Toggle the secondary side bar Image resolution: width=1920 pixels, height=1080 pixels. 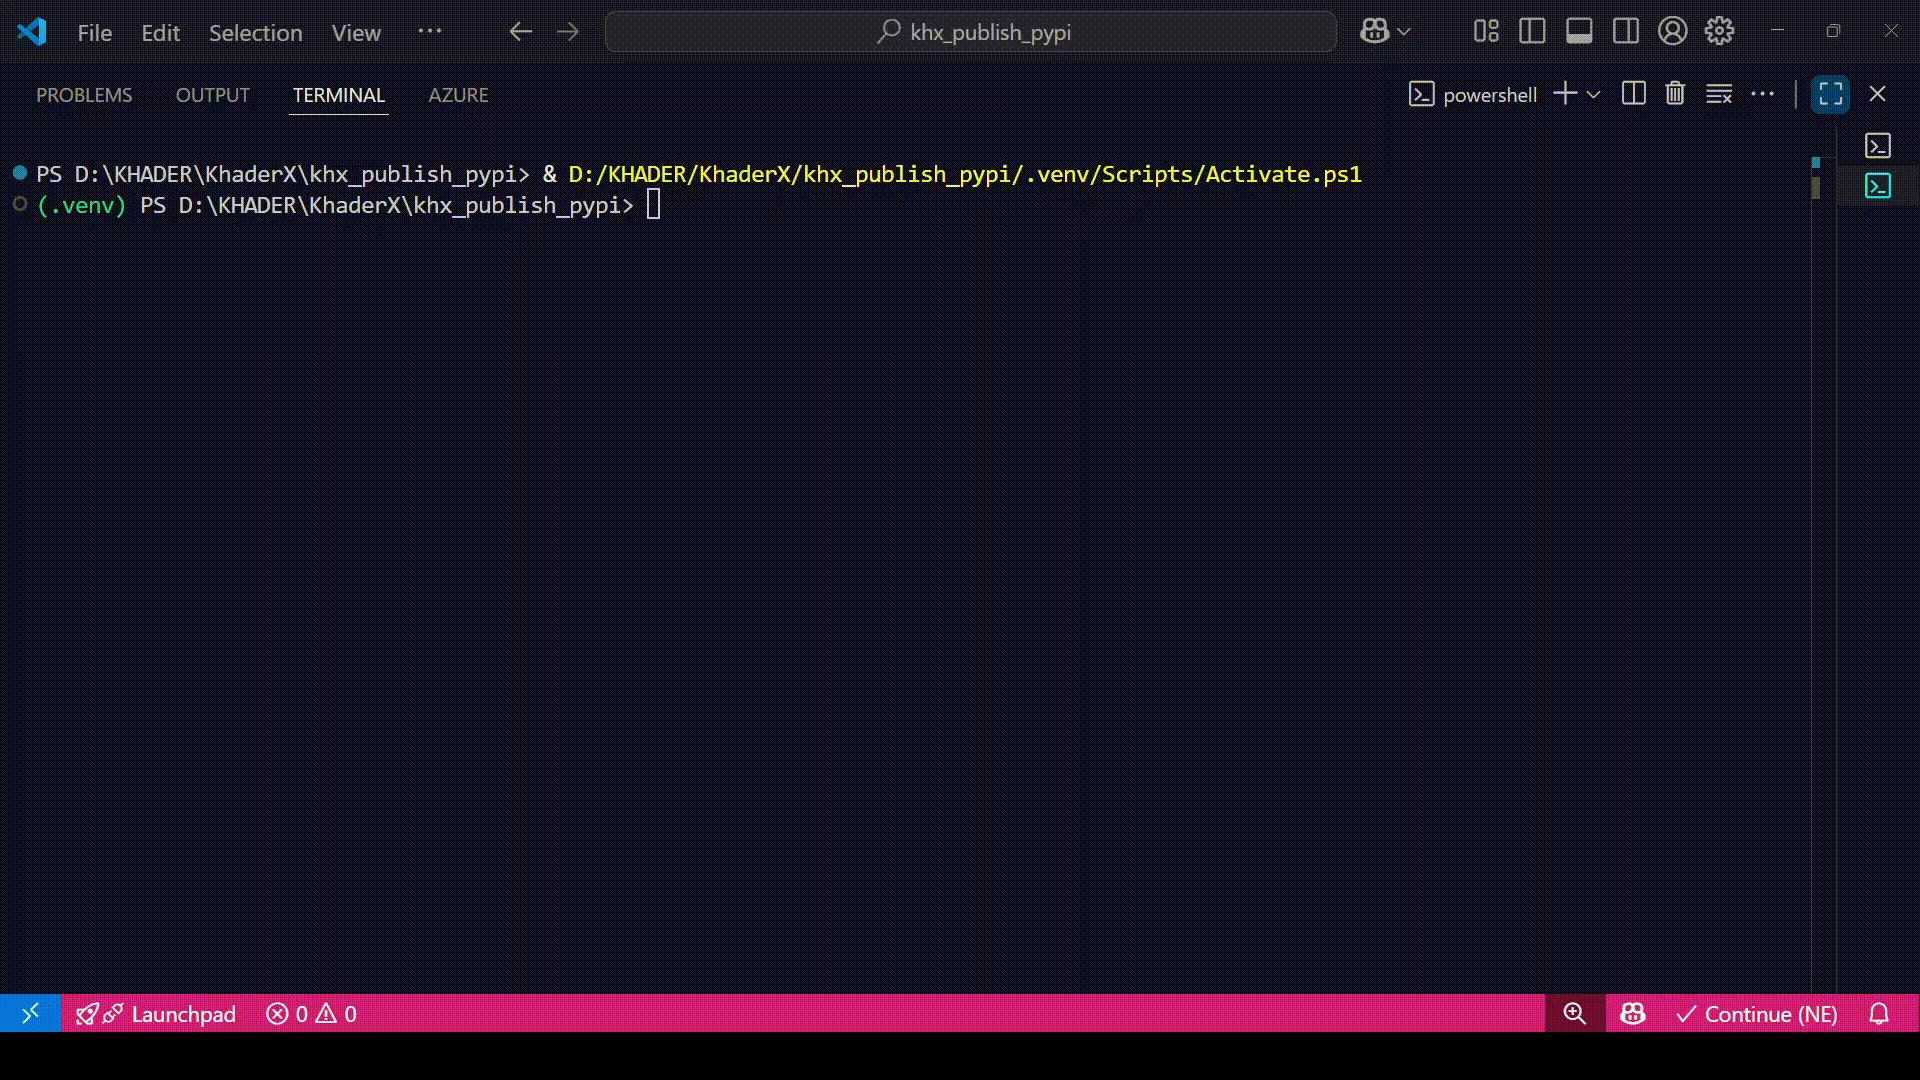coord(1626,32)
